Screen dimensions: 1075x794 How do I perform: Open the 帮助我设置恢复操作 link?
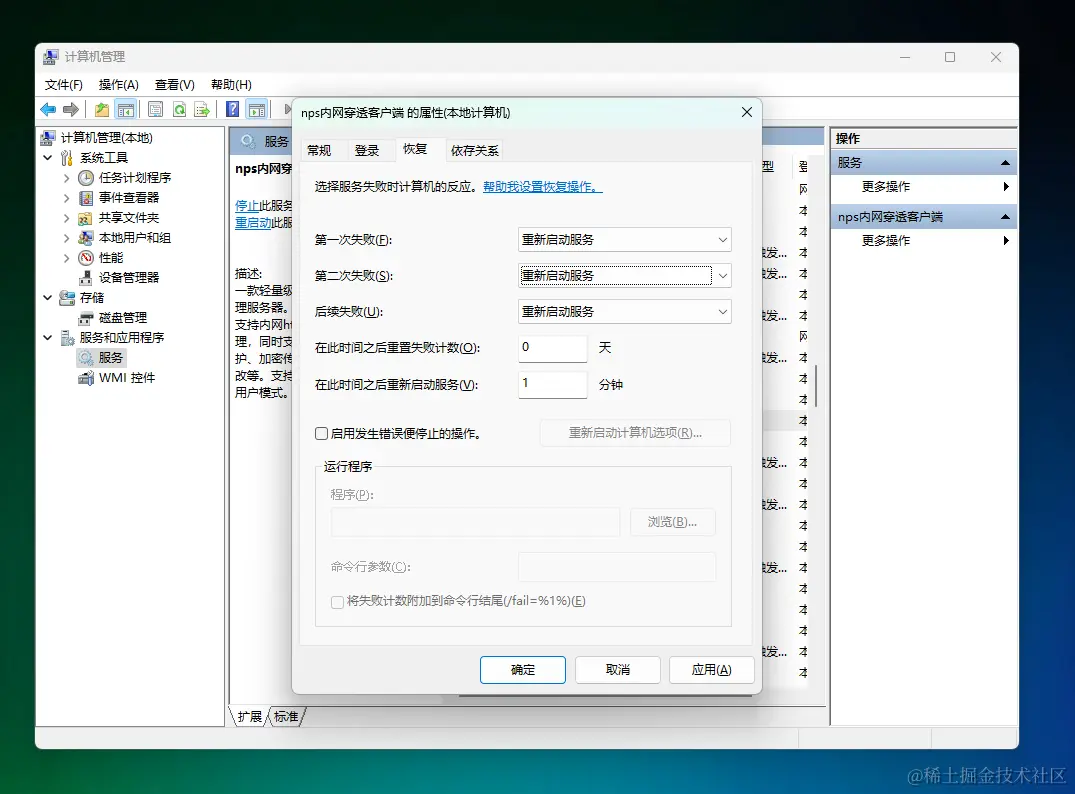point(542,187)
